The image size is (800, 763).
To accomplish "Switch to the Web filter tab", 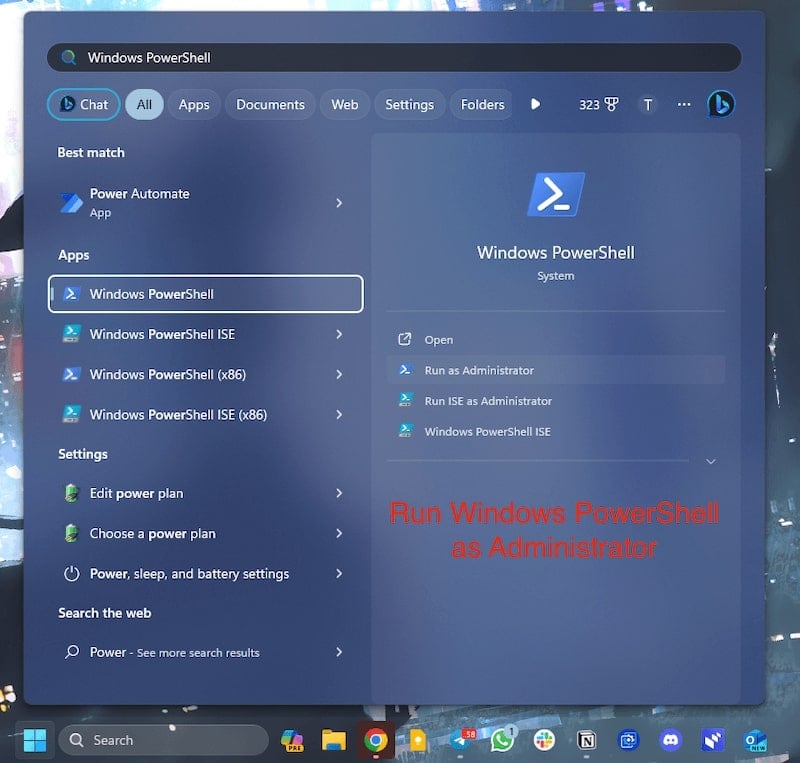I will tap(344, 105).
